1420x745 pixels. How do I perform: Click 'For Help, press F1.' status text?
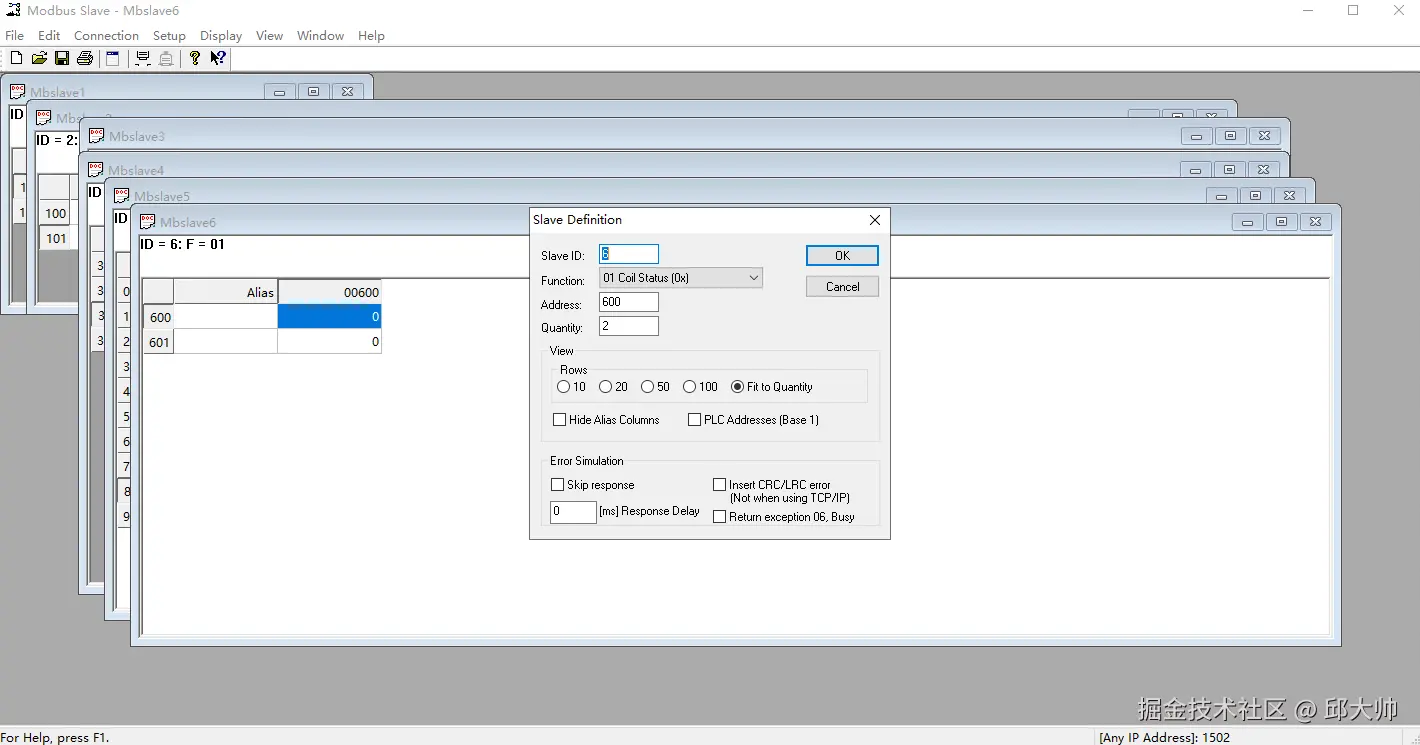coord(56,738)
